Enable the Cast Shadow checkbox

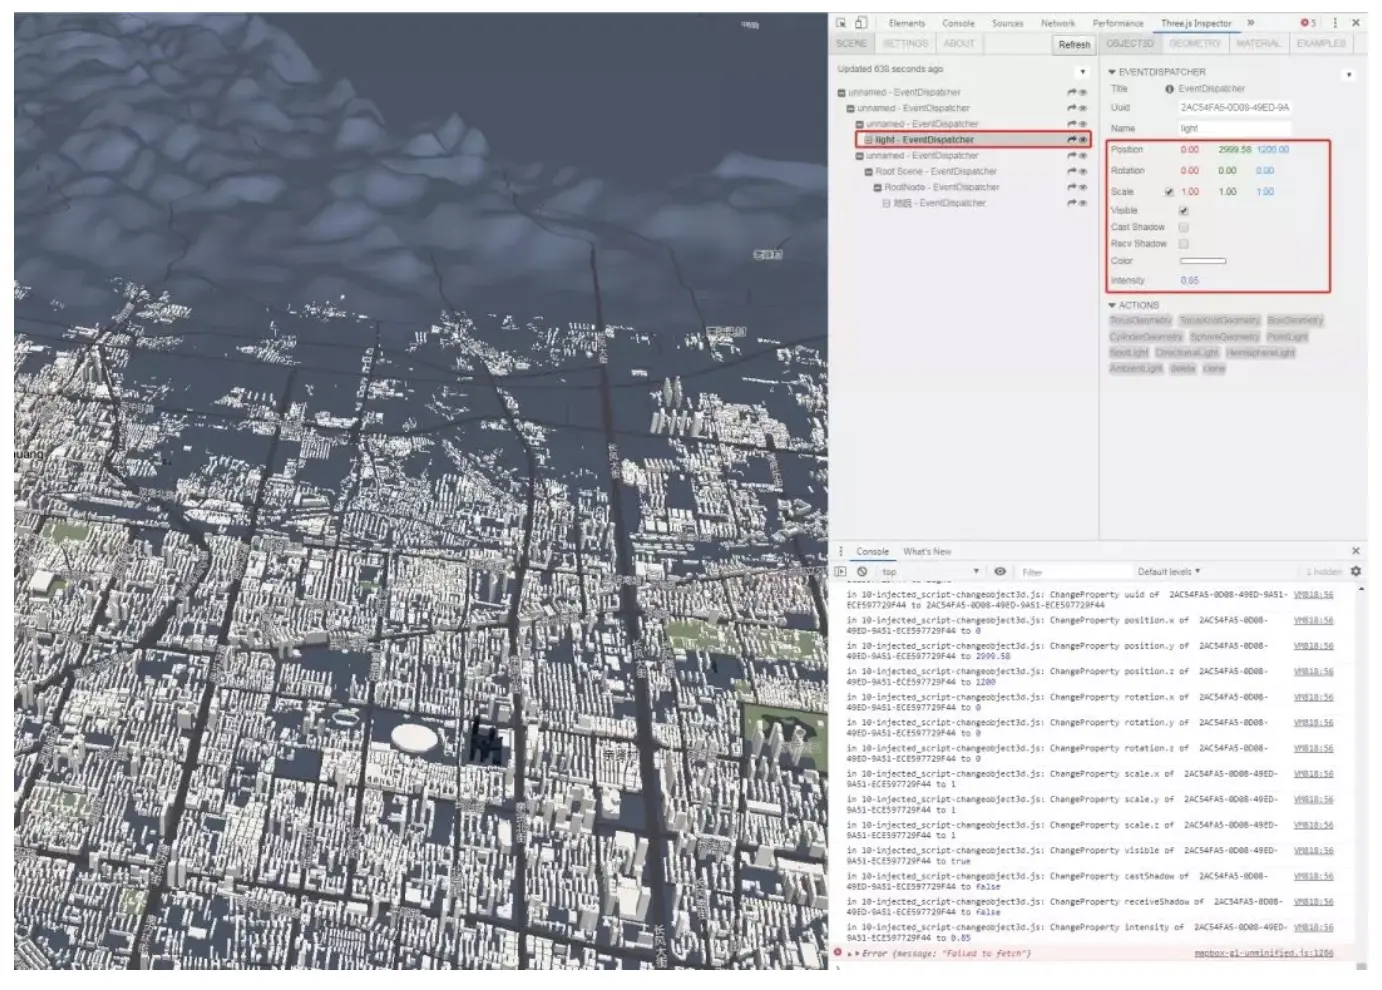1184,228
